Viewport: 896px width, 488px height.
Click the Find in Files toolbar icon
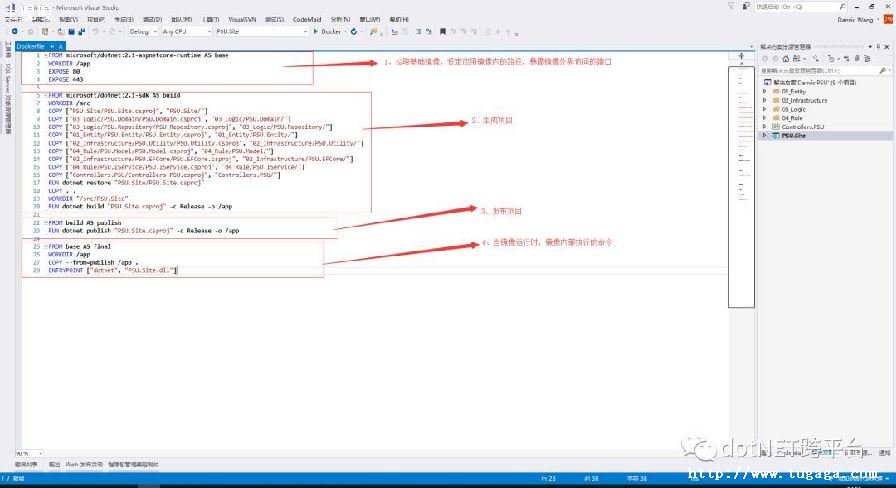click(x=373, y=32)
